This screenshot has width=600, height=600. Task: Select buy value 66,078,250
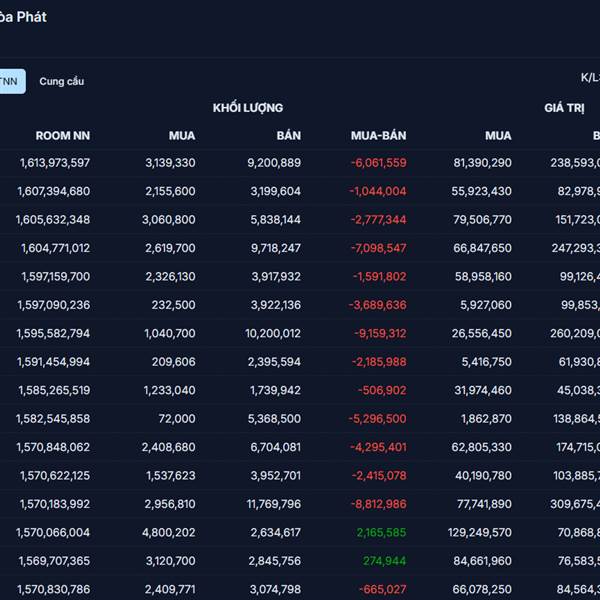point(482,590)
